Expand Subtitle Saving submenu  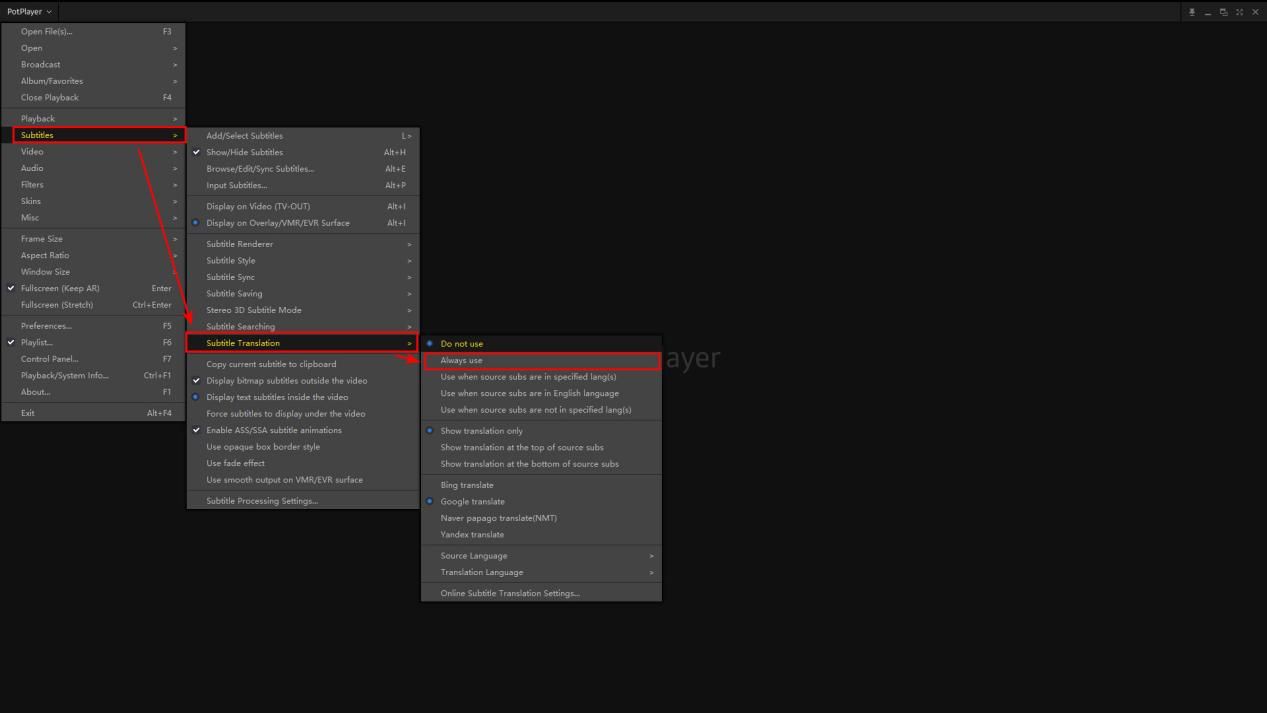tap(302, 293)
